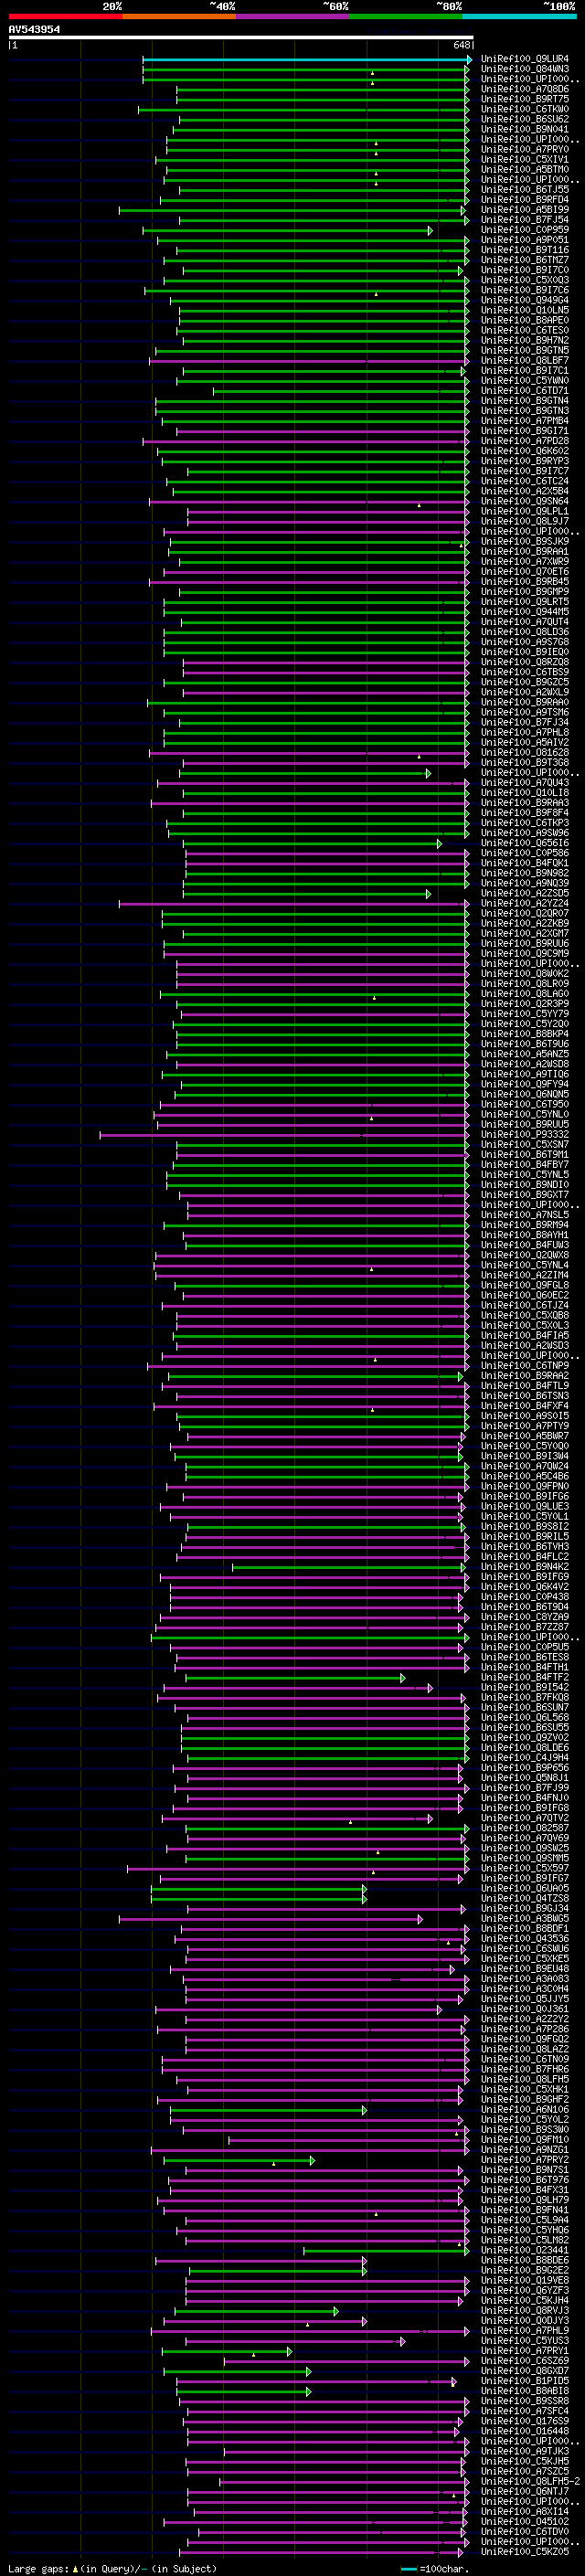Click the UniRef100_C6TKW0 label
The width and height of the screenshot is (585, 2576).
524,109
